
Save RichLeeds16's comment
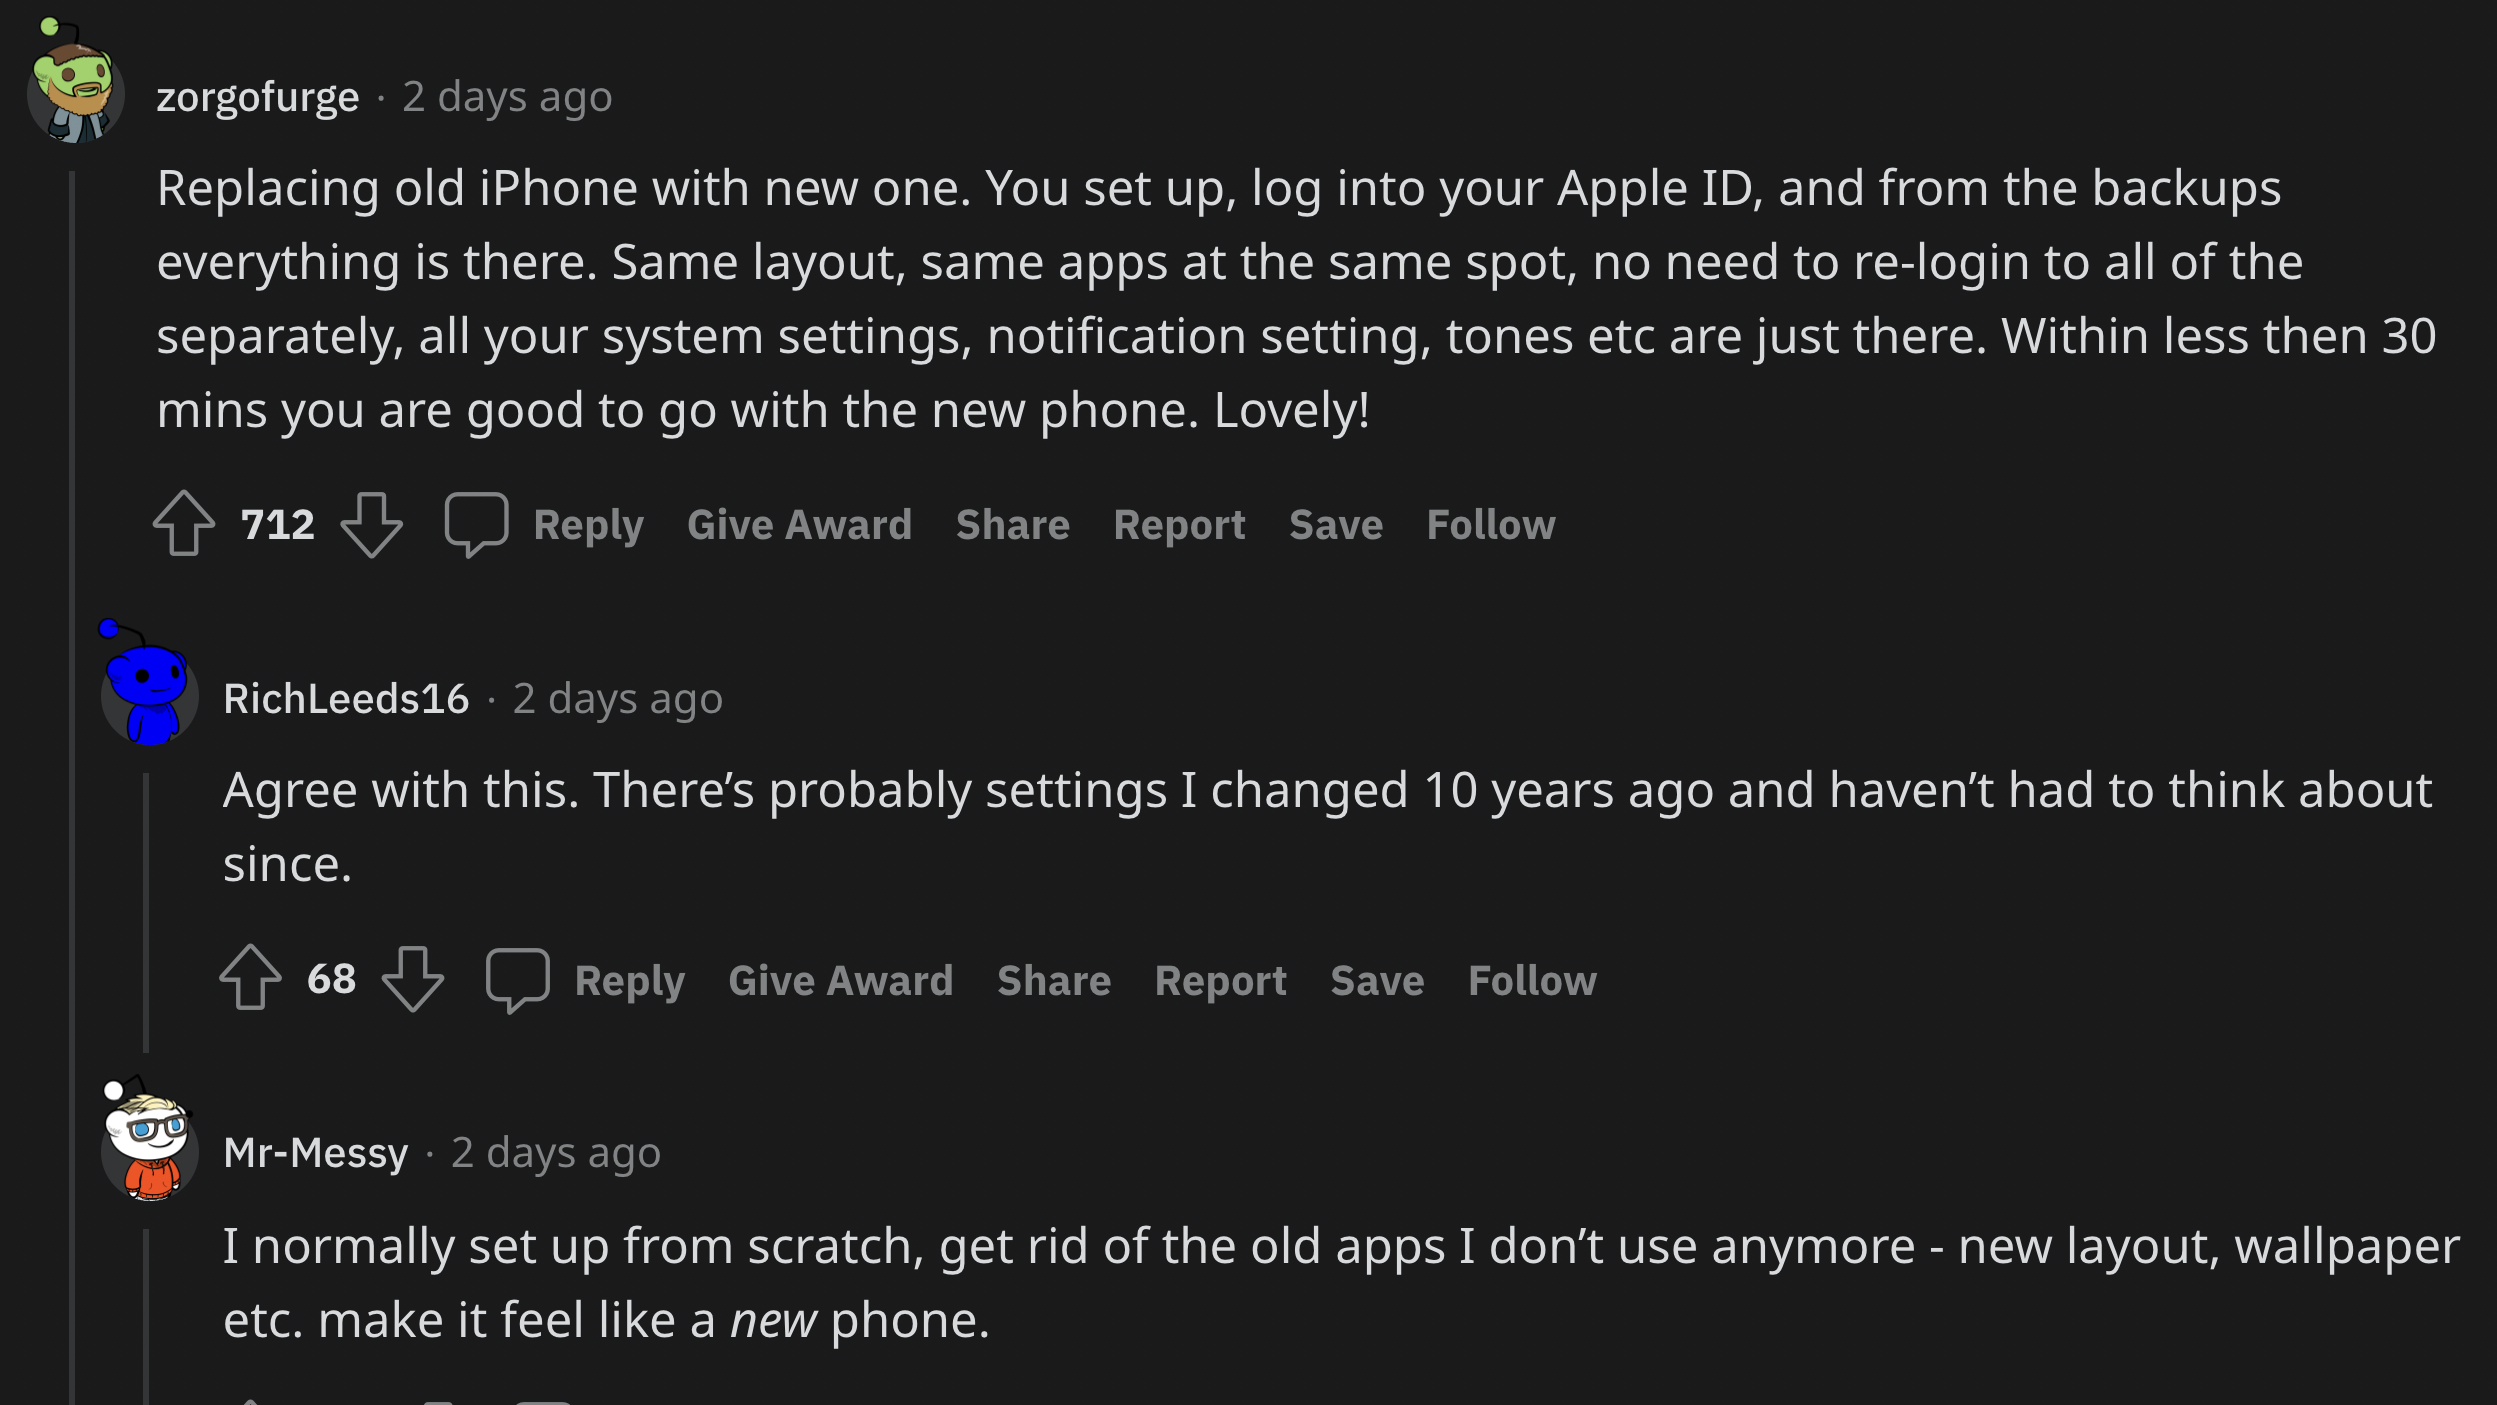pyautogui.click(x=1375, y=980)
